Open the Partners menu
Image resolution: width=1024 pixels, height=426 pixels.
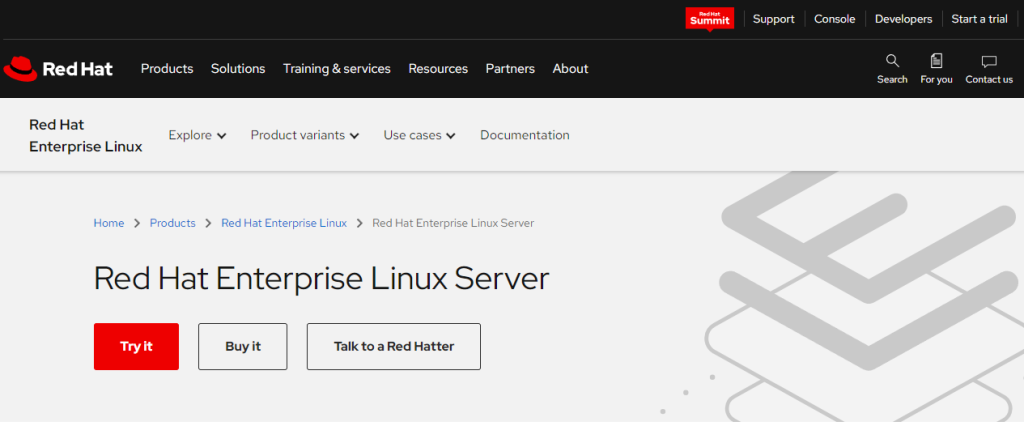coord(510,69)
